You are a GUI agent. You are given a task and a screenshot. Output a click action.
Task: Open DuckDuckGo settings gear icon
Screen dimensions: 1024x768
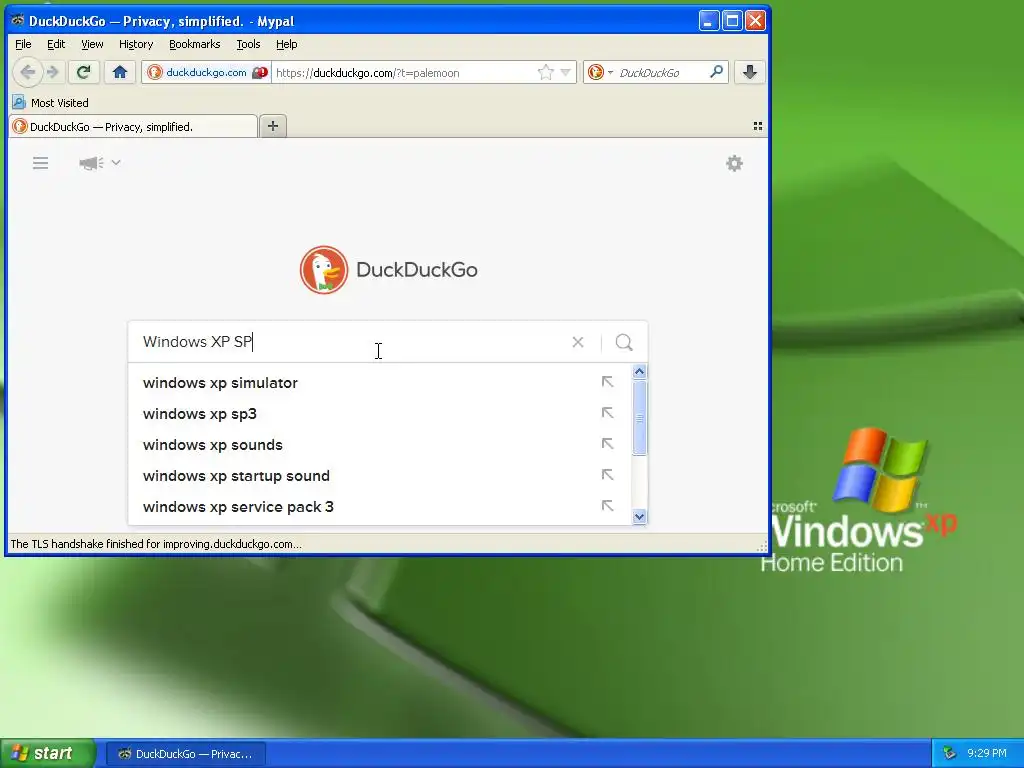[735, 163]
